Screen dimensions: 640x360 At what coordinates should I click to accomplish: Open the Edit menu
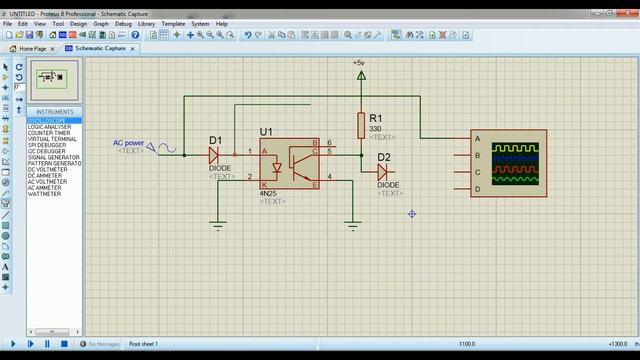click(x=23, y=24)
